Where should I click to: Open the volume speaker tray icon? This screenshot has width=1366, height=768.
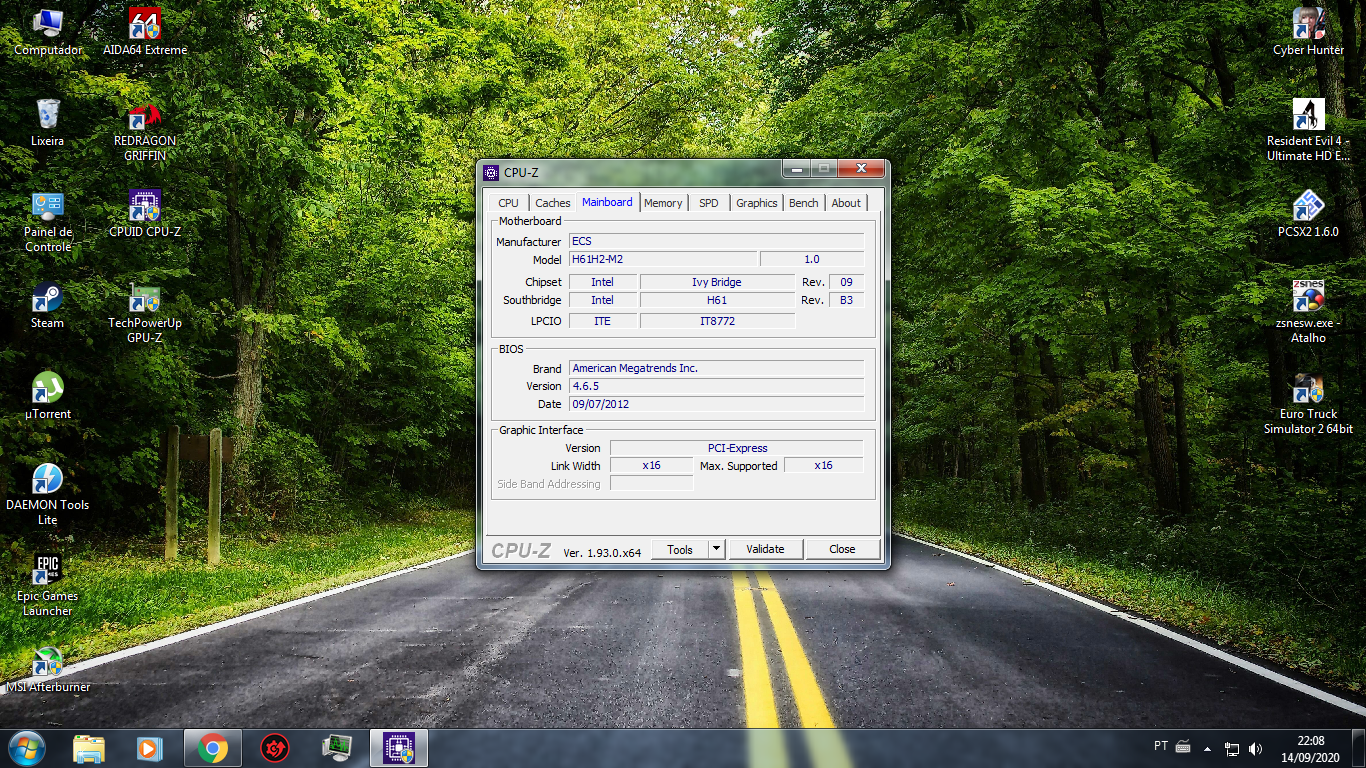tap(1256, 748)
